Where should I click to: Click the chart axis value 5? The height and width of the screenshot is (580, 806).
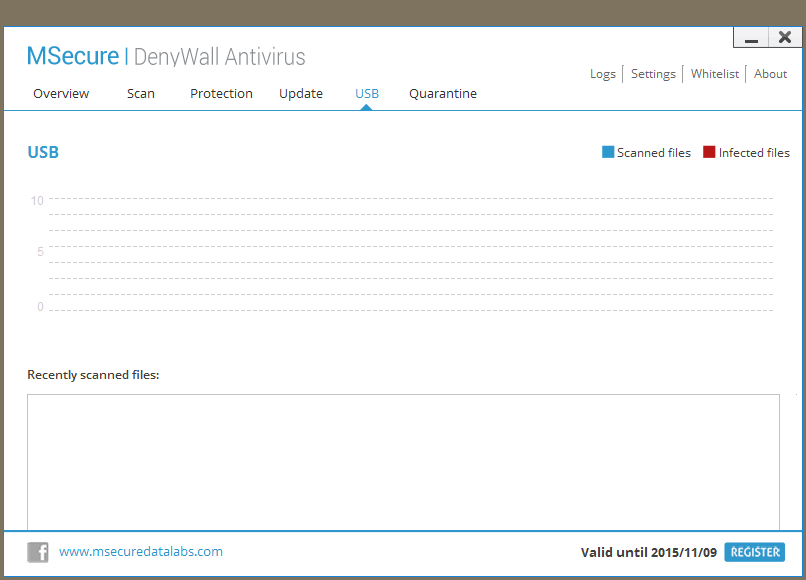click(40, 251)
